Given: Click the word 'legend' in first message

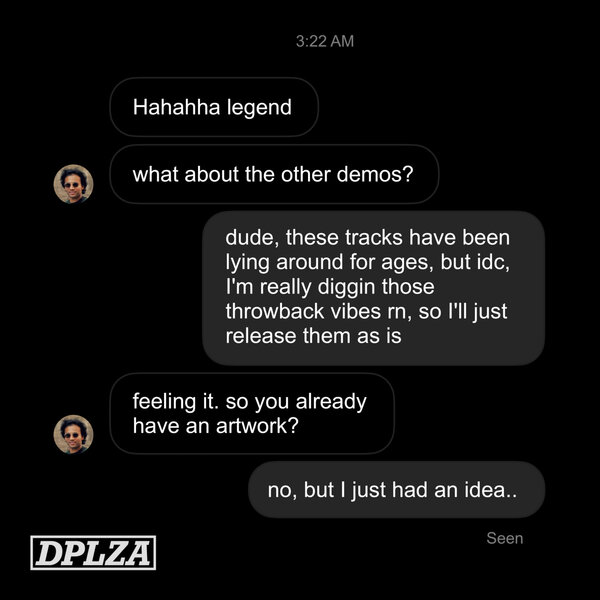Looking at the screenshot, I should (259, 108).
